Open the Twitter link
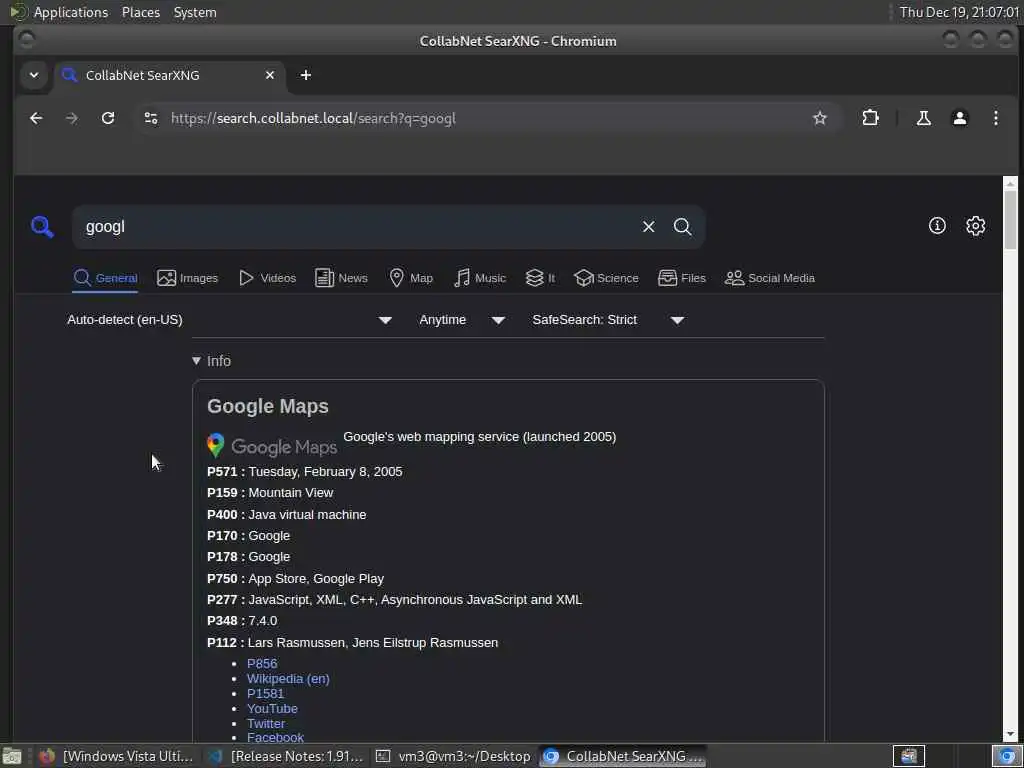Screen dimensions: 1024x768 (266, 724)
